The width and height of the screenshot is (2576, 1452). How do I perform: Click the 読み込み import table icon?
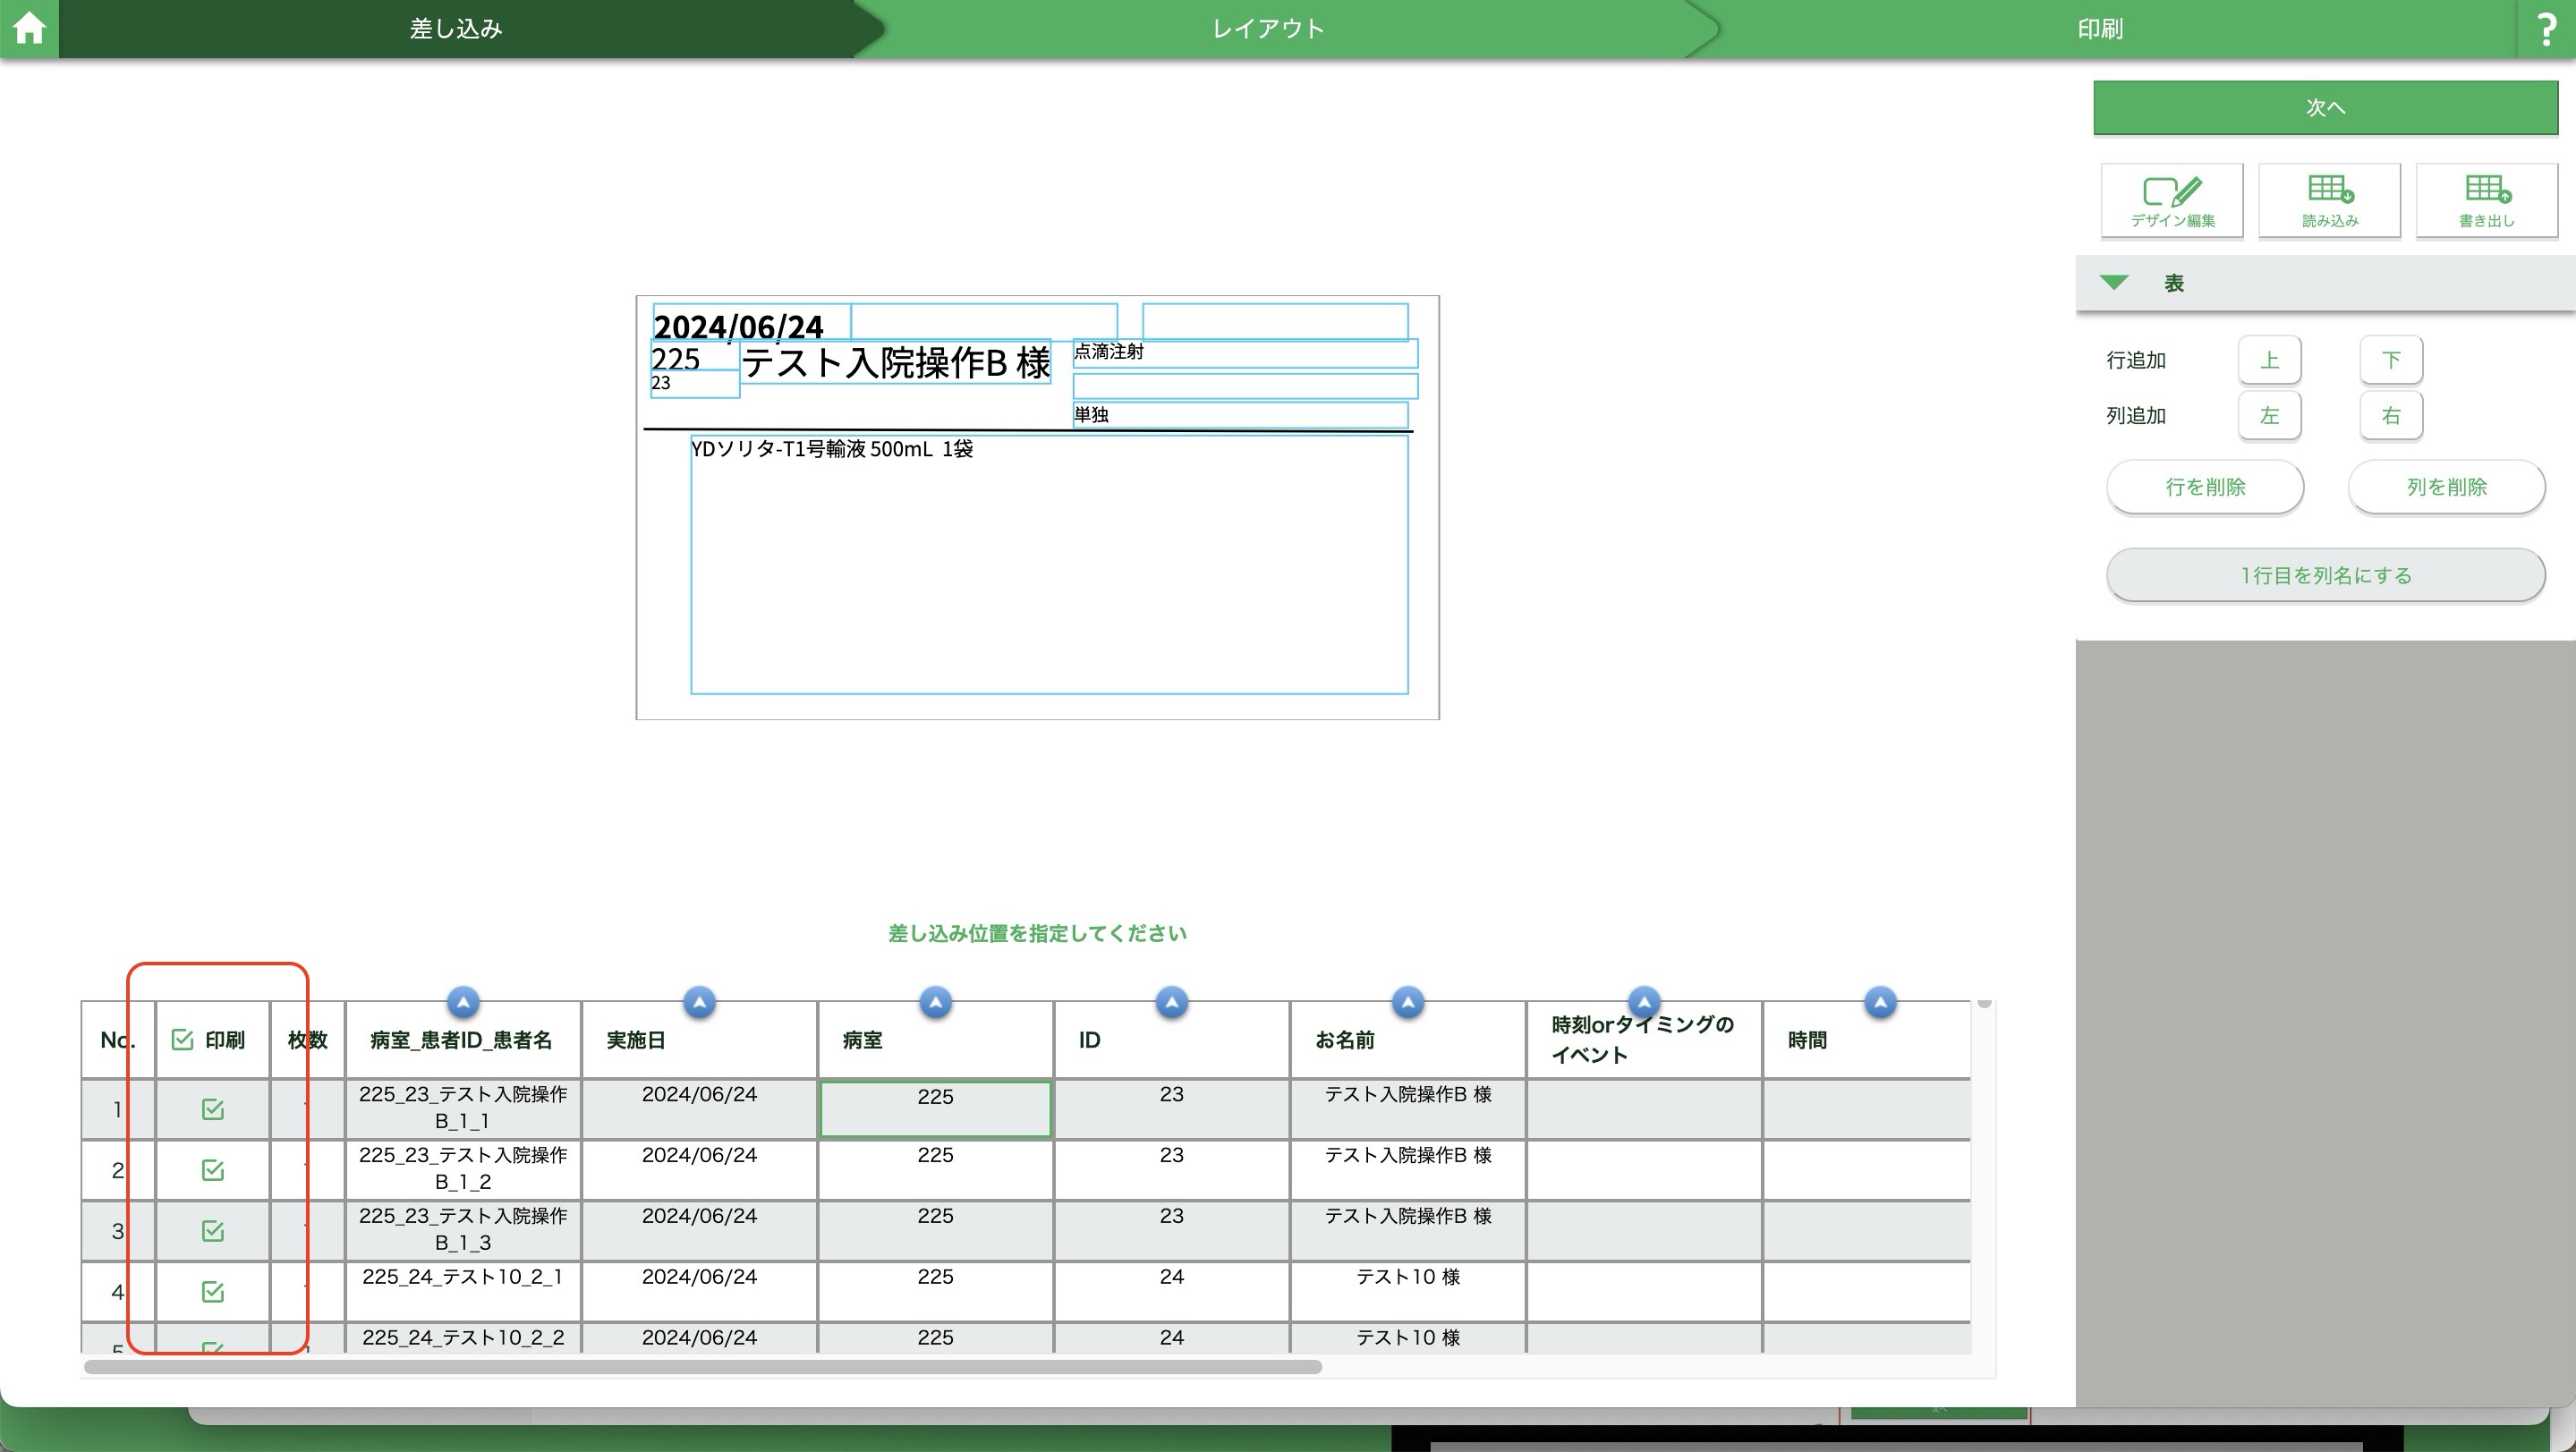(x=2329, y=201)
